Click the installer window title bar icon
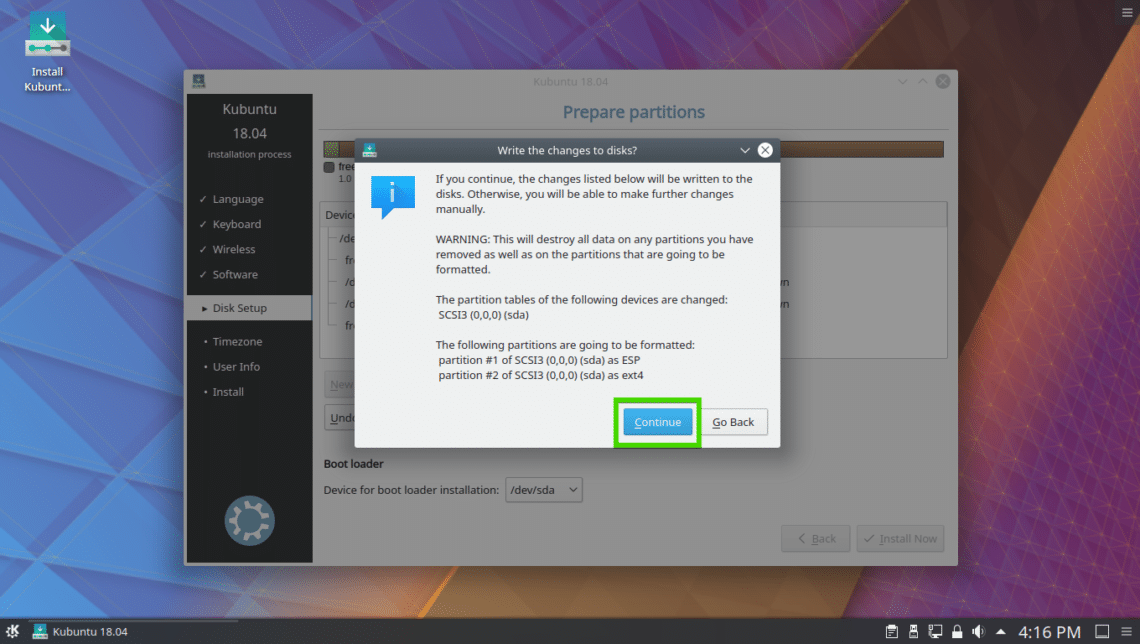This screenshot has width=1140, height=644. 198,81
